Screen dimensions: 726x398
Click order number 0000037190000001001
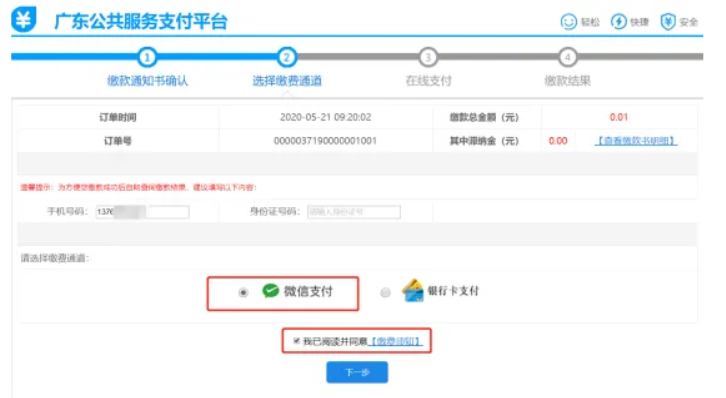tap(325, 141)
